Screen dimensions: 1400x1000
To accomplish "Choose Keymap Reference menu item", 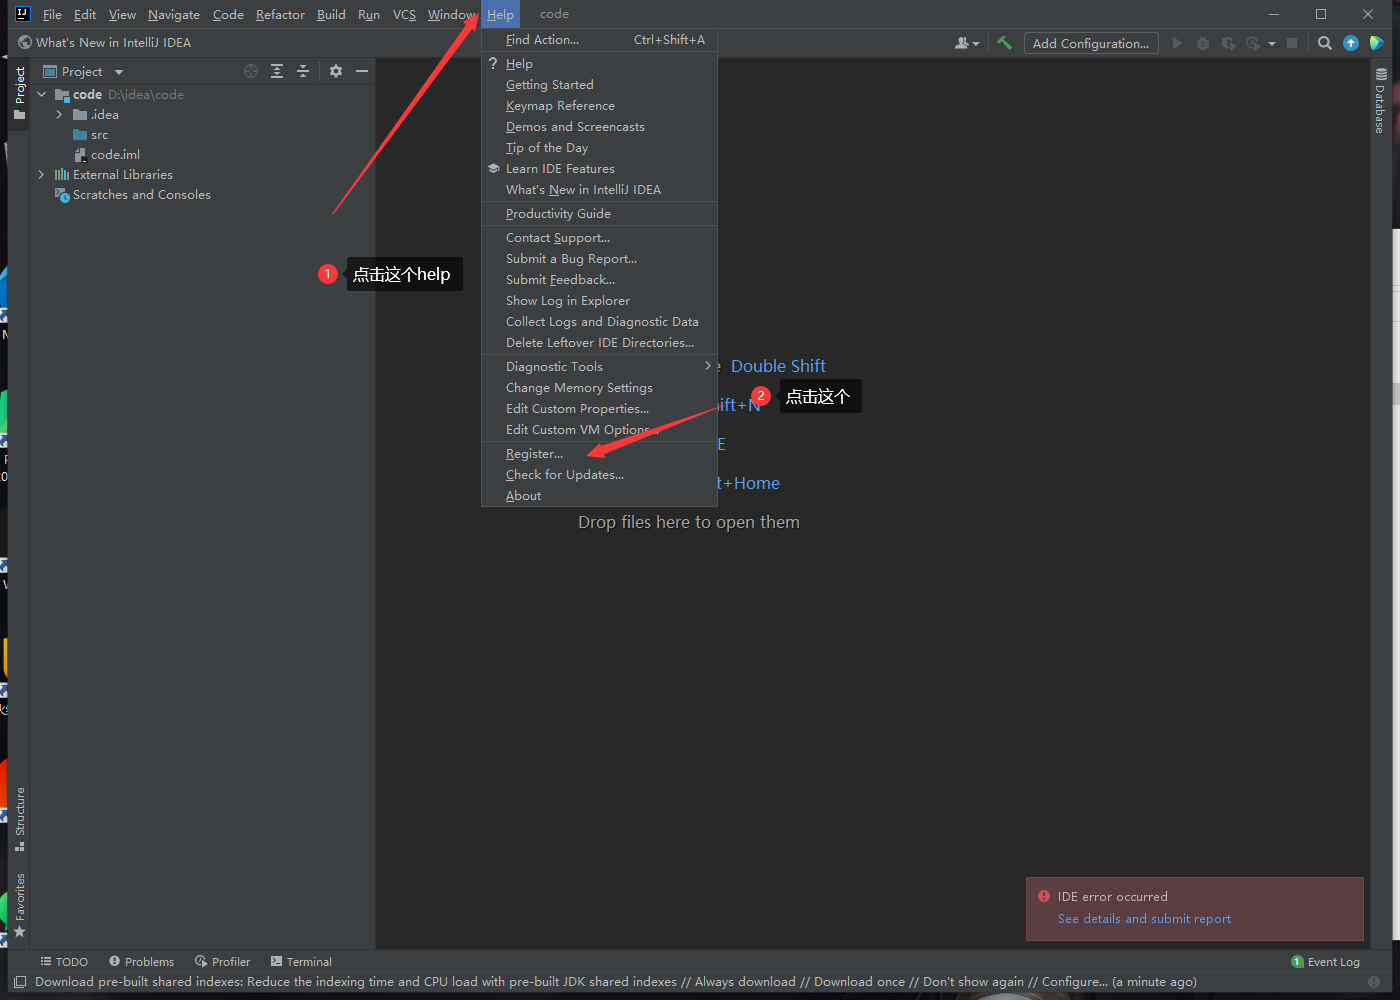I will (x=599, y=106).
